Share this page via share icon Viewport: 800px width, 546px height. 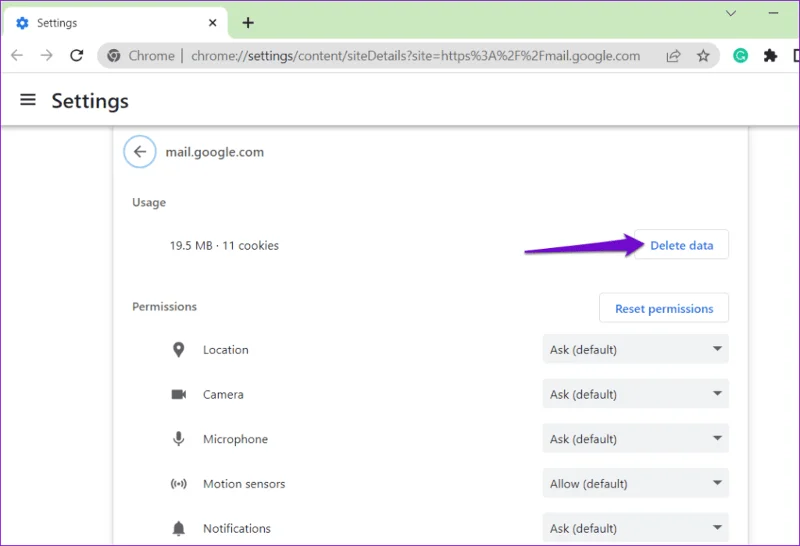coord(673,55)
